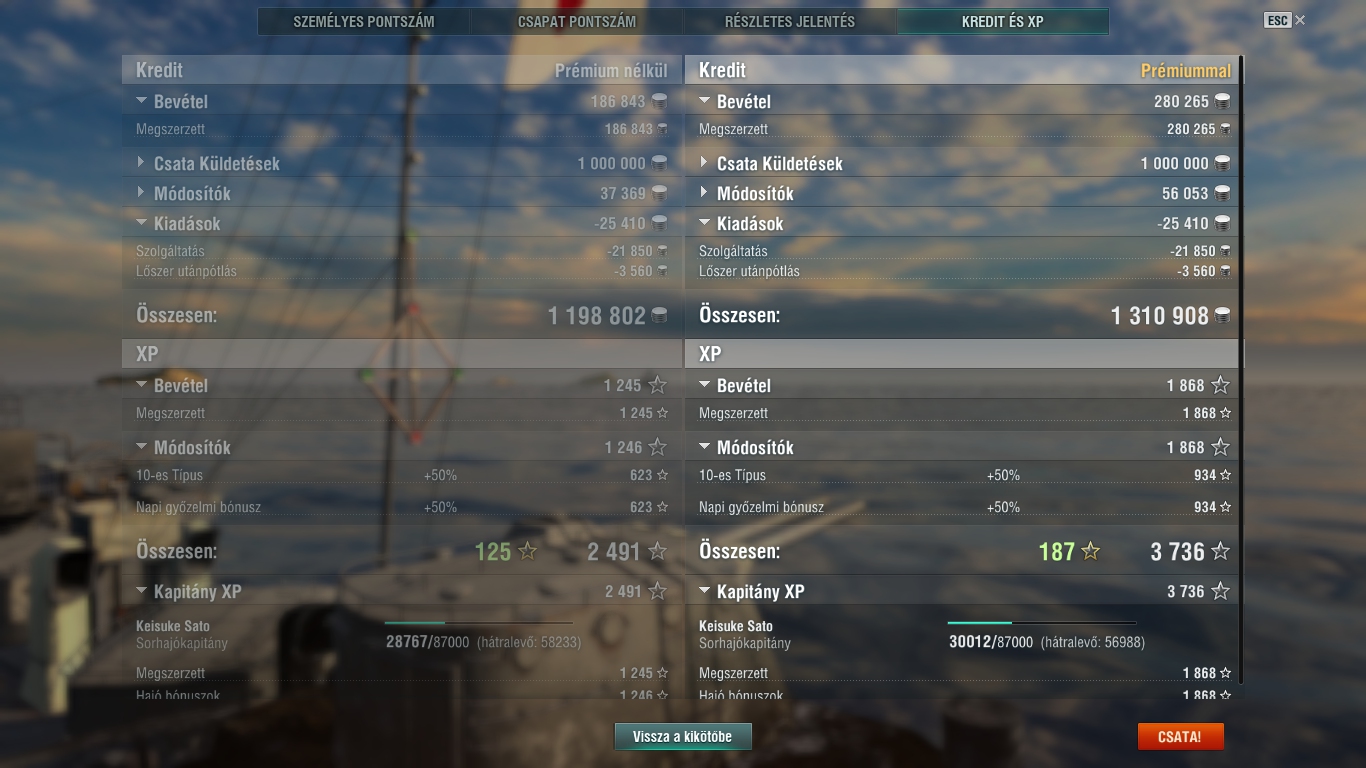
Task: Select the Részletes jelentés tab
Action: (790, 21)
